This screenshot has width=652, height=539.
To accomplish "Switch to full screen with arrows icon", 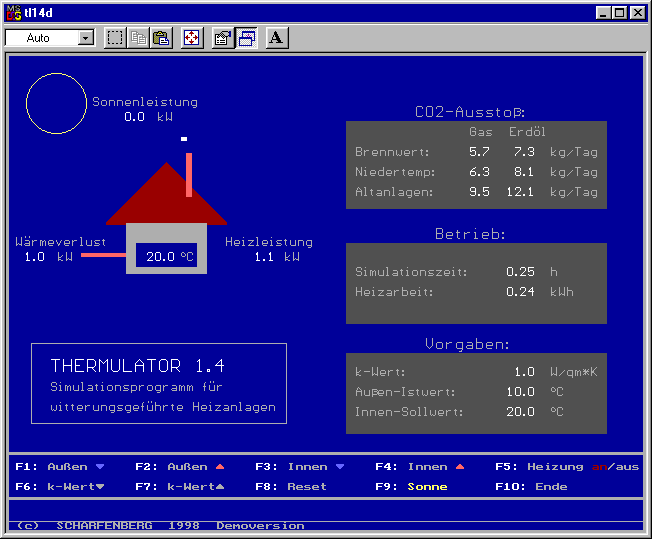I will [191, 38].
